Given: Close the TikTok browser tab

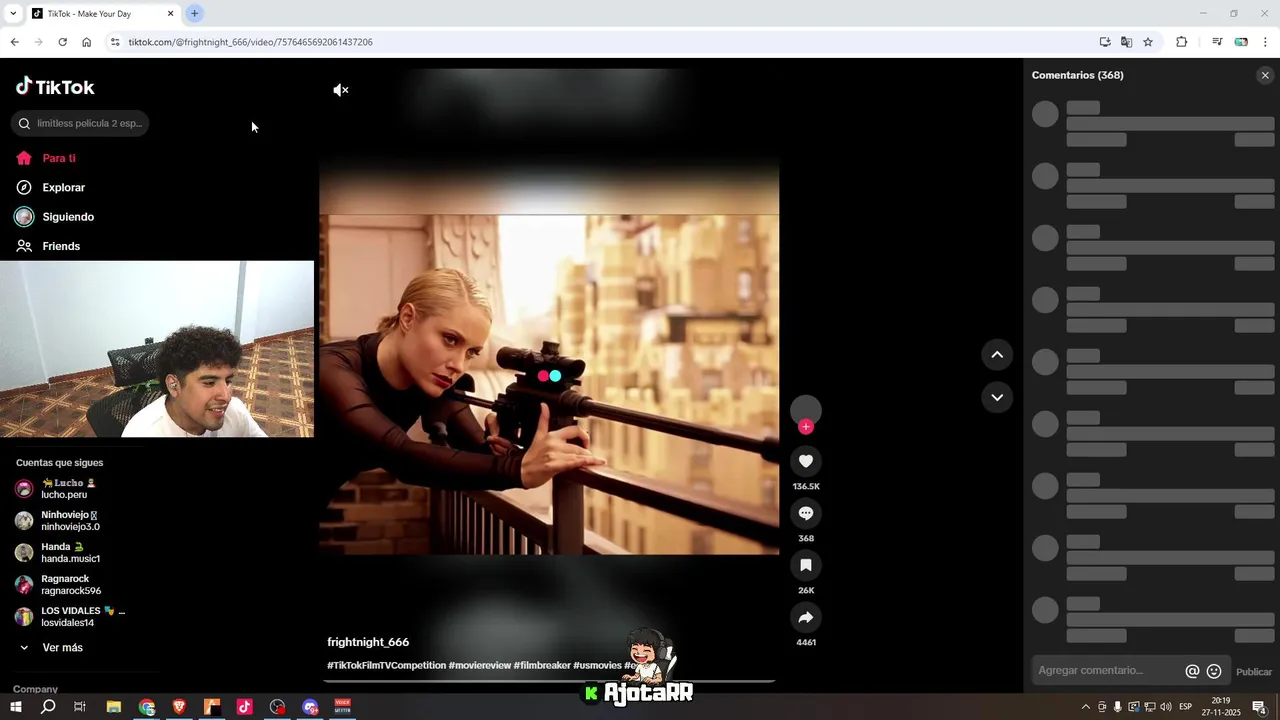Looking at the screenshot, I should coord(170,14).
